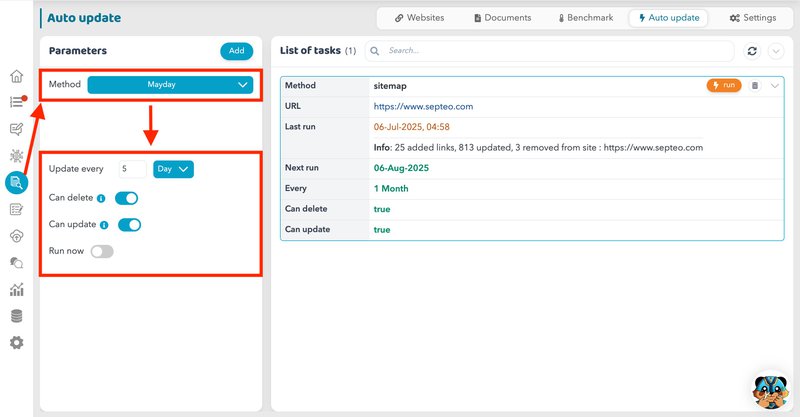
Task: Click the task Search field
Action: (x=549, y=51)
